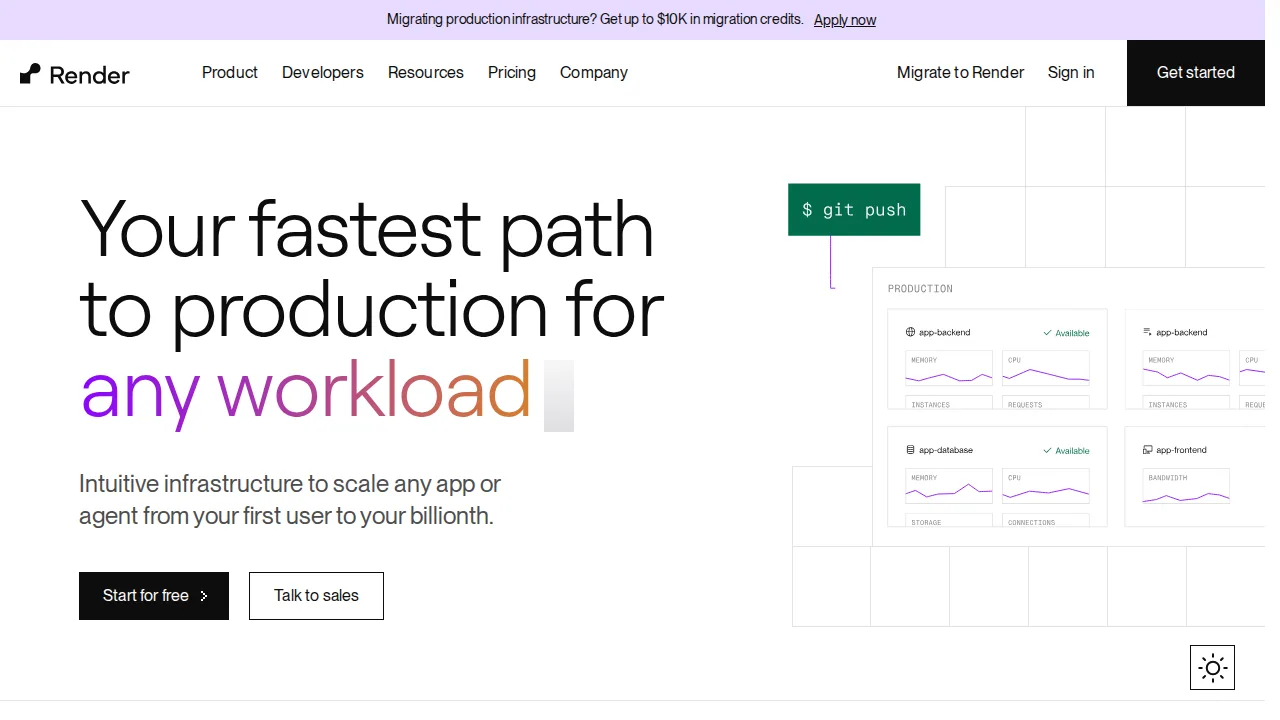1280x720 pixels.
Task: Click the PRODUCTION panel heading
Action: 920,289
